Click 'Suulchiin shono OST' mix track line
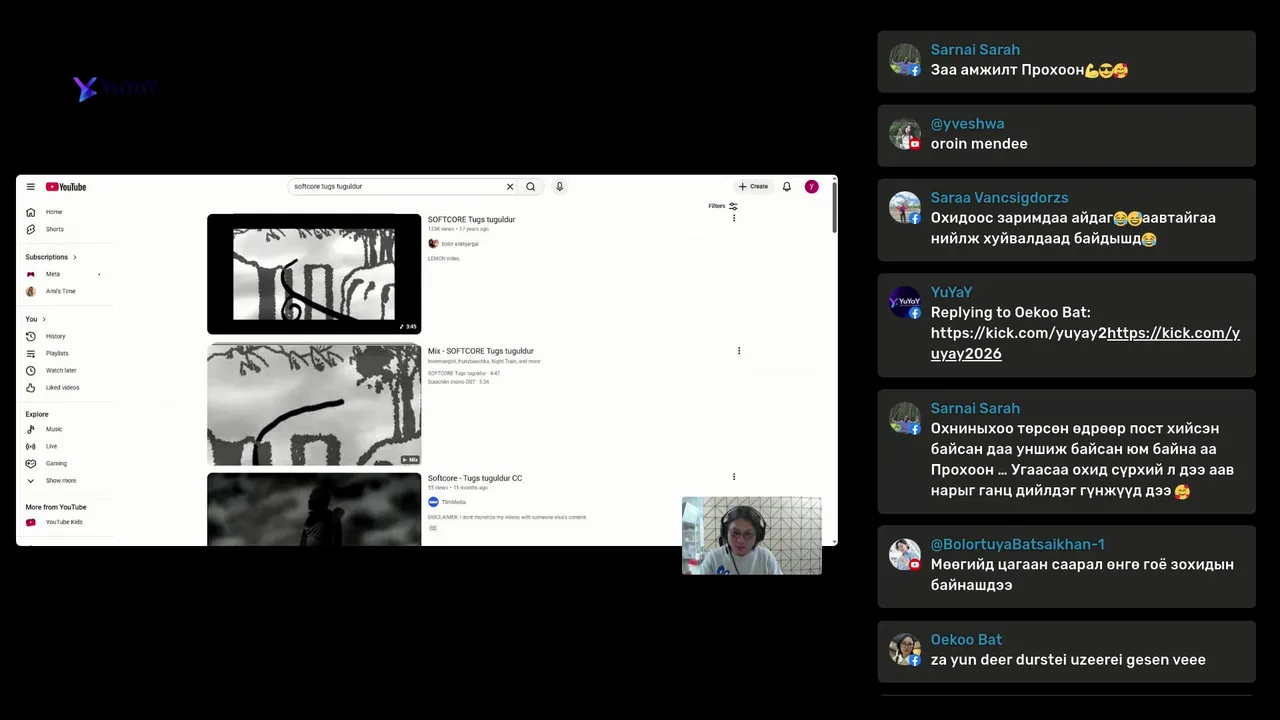This screenshot has width=1280, height=720. pos(459,382)
